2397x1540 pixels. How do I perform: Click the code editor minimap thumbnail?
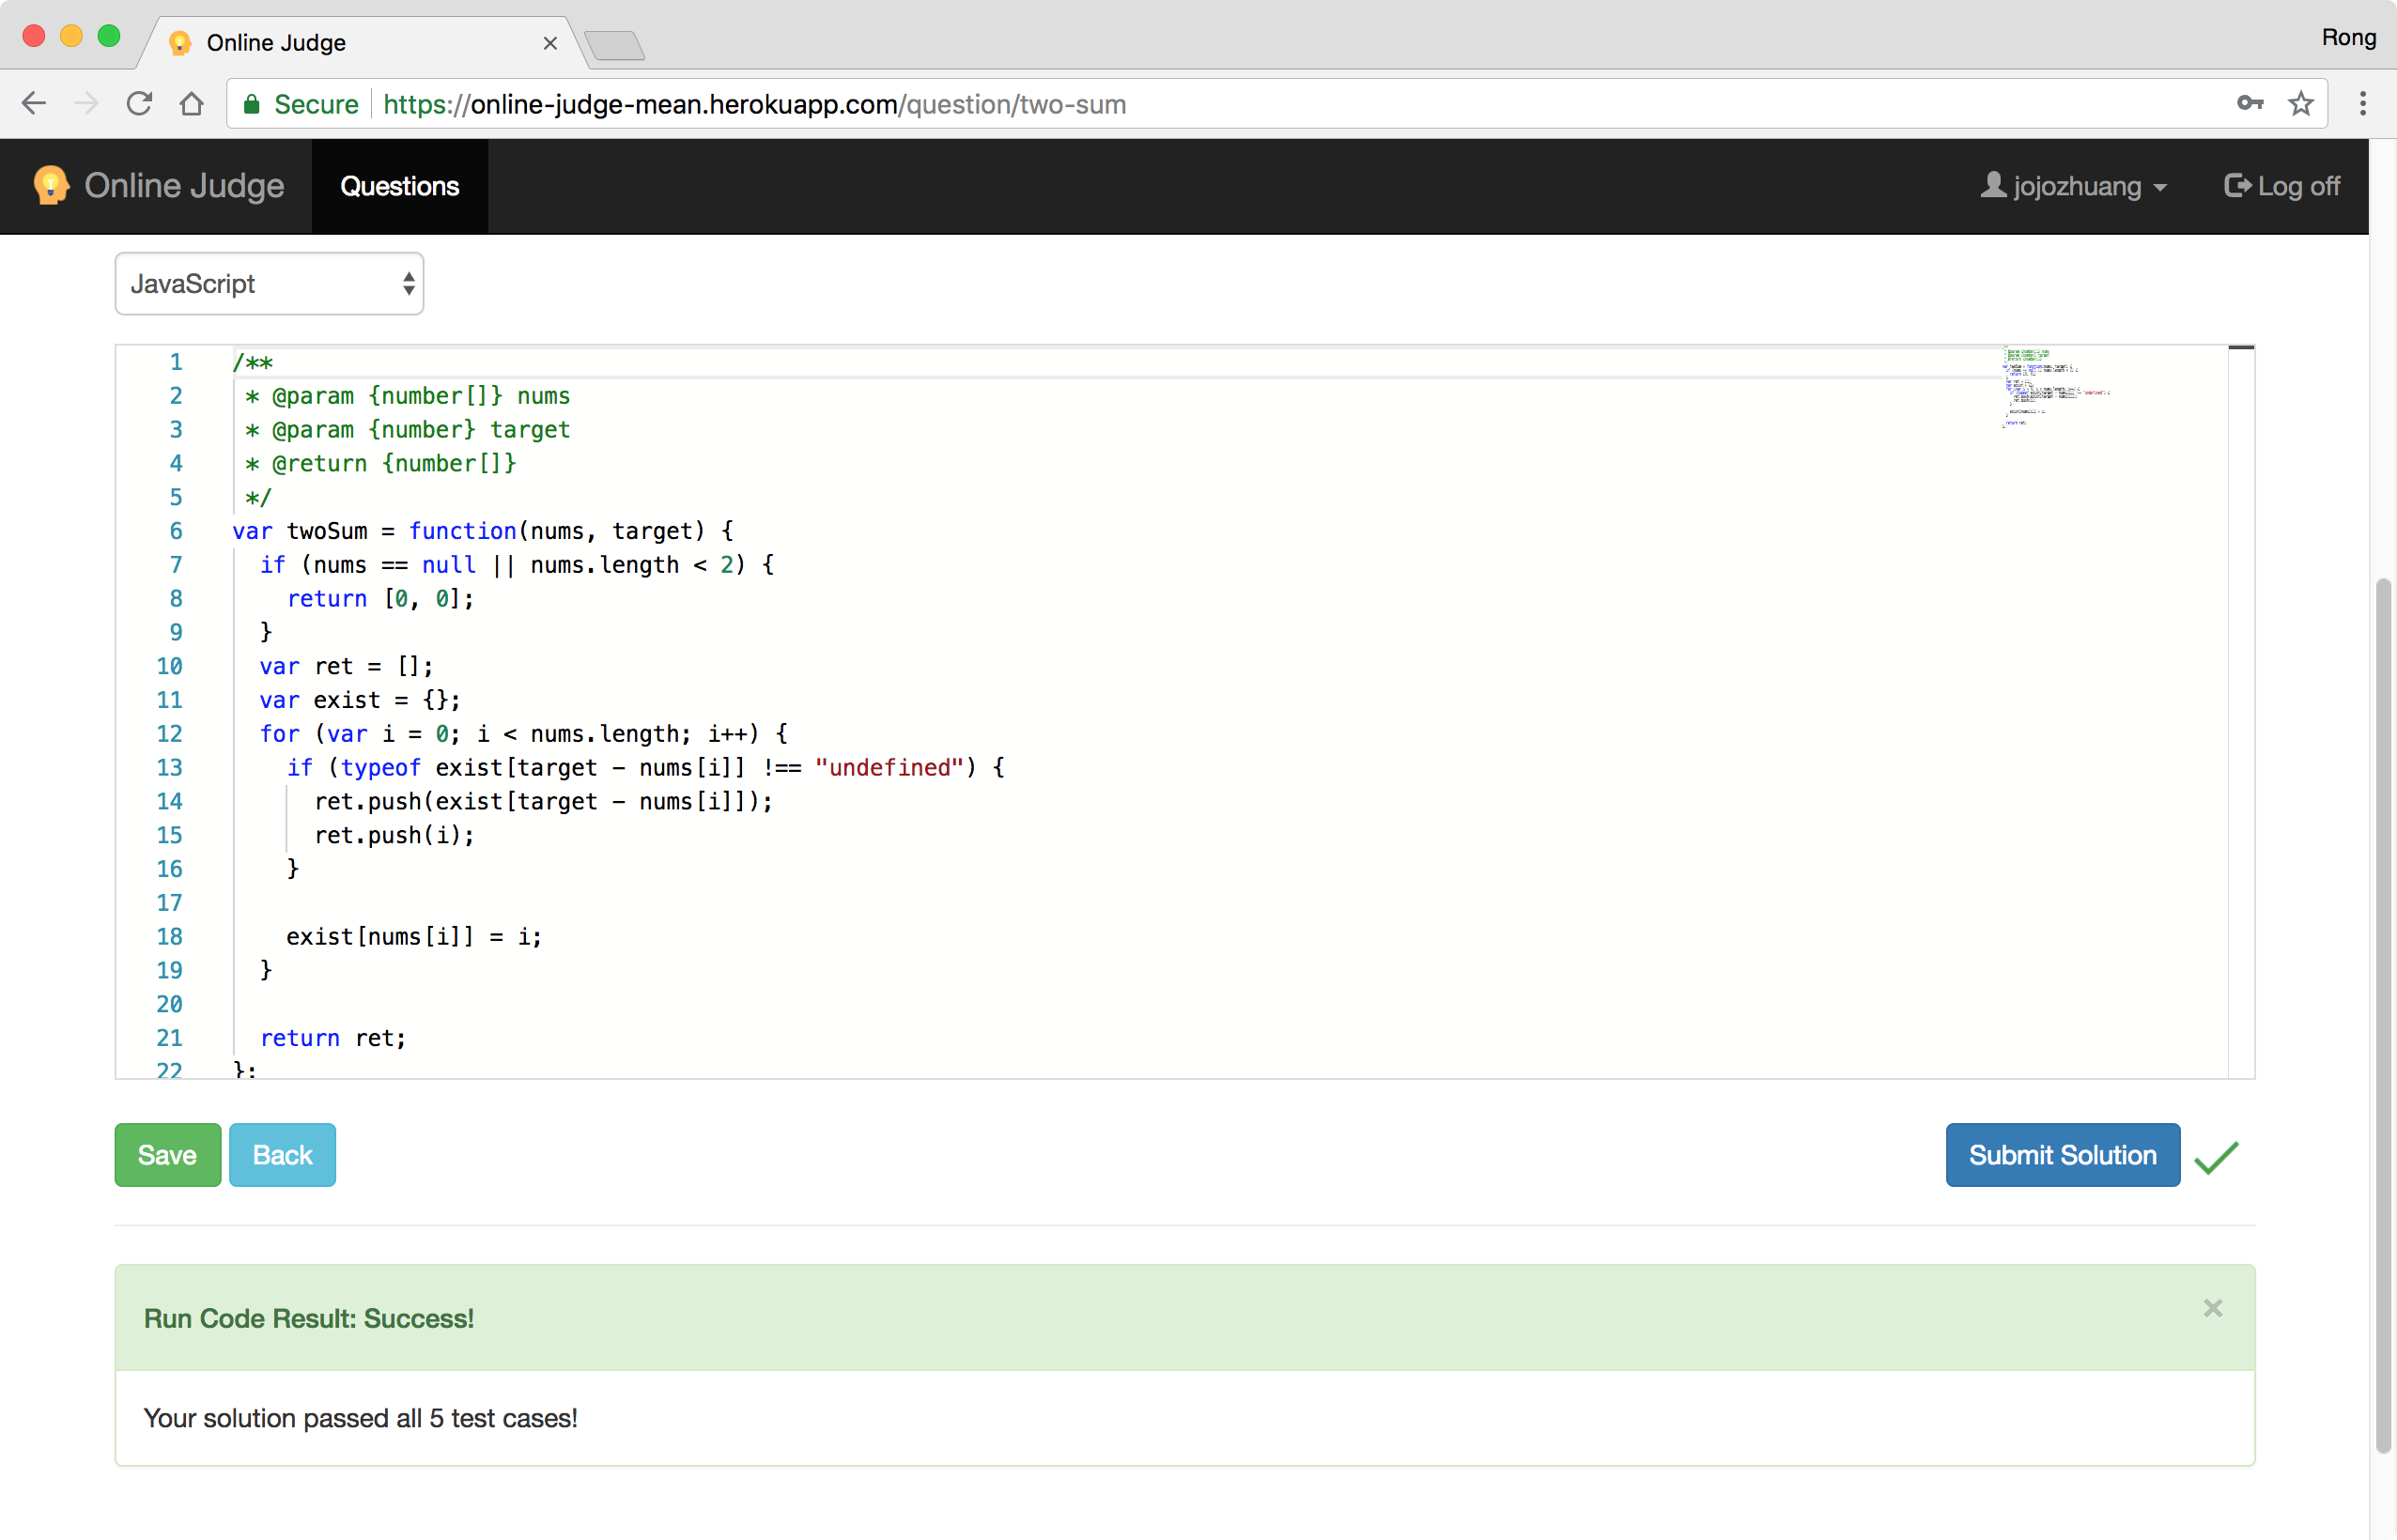pos(2056,388)
